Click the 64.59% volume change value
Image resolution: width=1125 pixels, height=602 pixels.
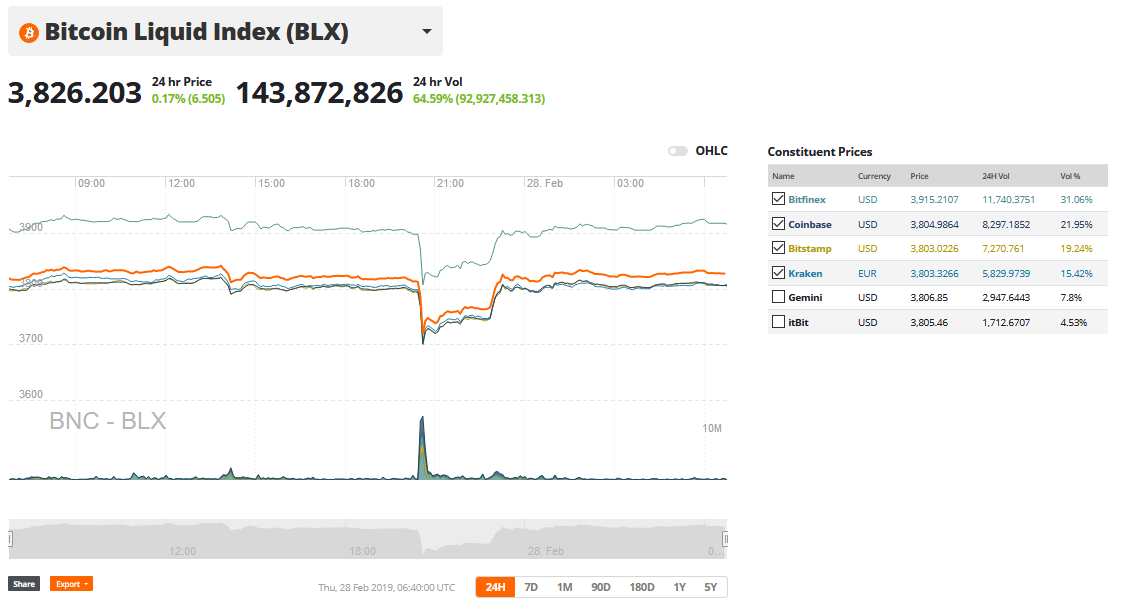(479, 99)
